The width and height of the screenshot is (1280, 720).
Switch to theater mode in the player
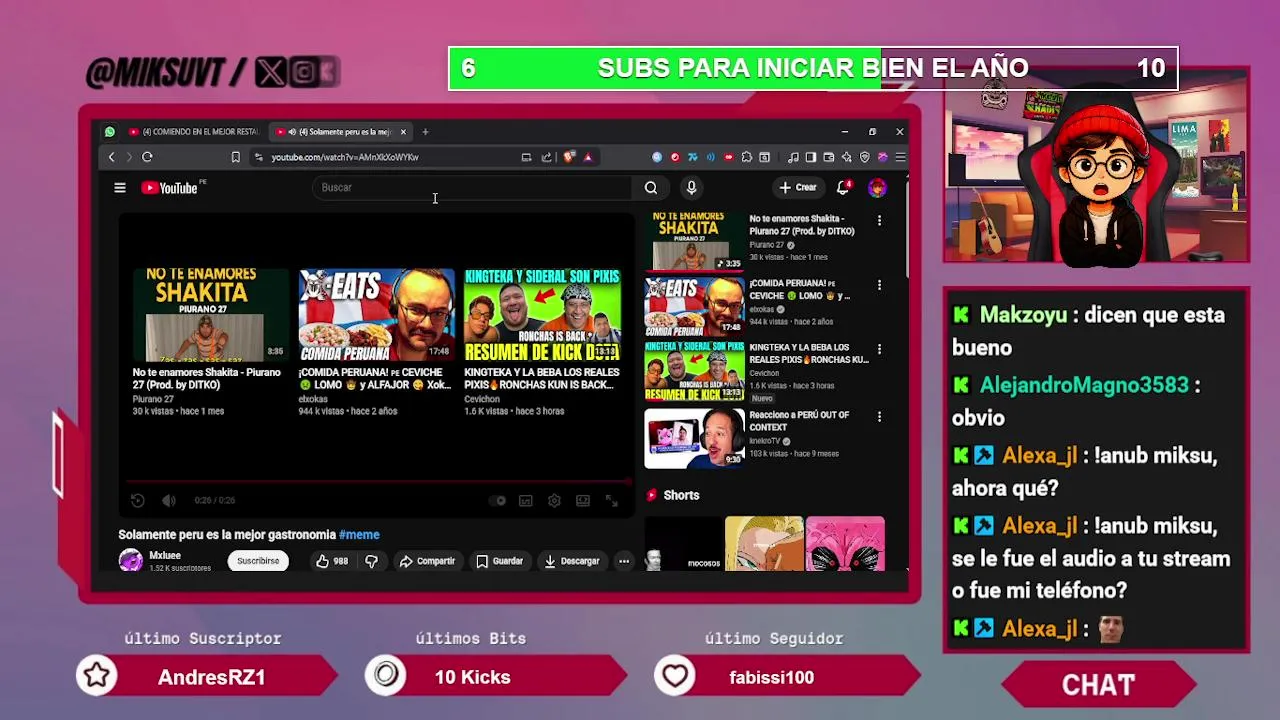click(x=583, y=501)
